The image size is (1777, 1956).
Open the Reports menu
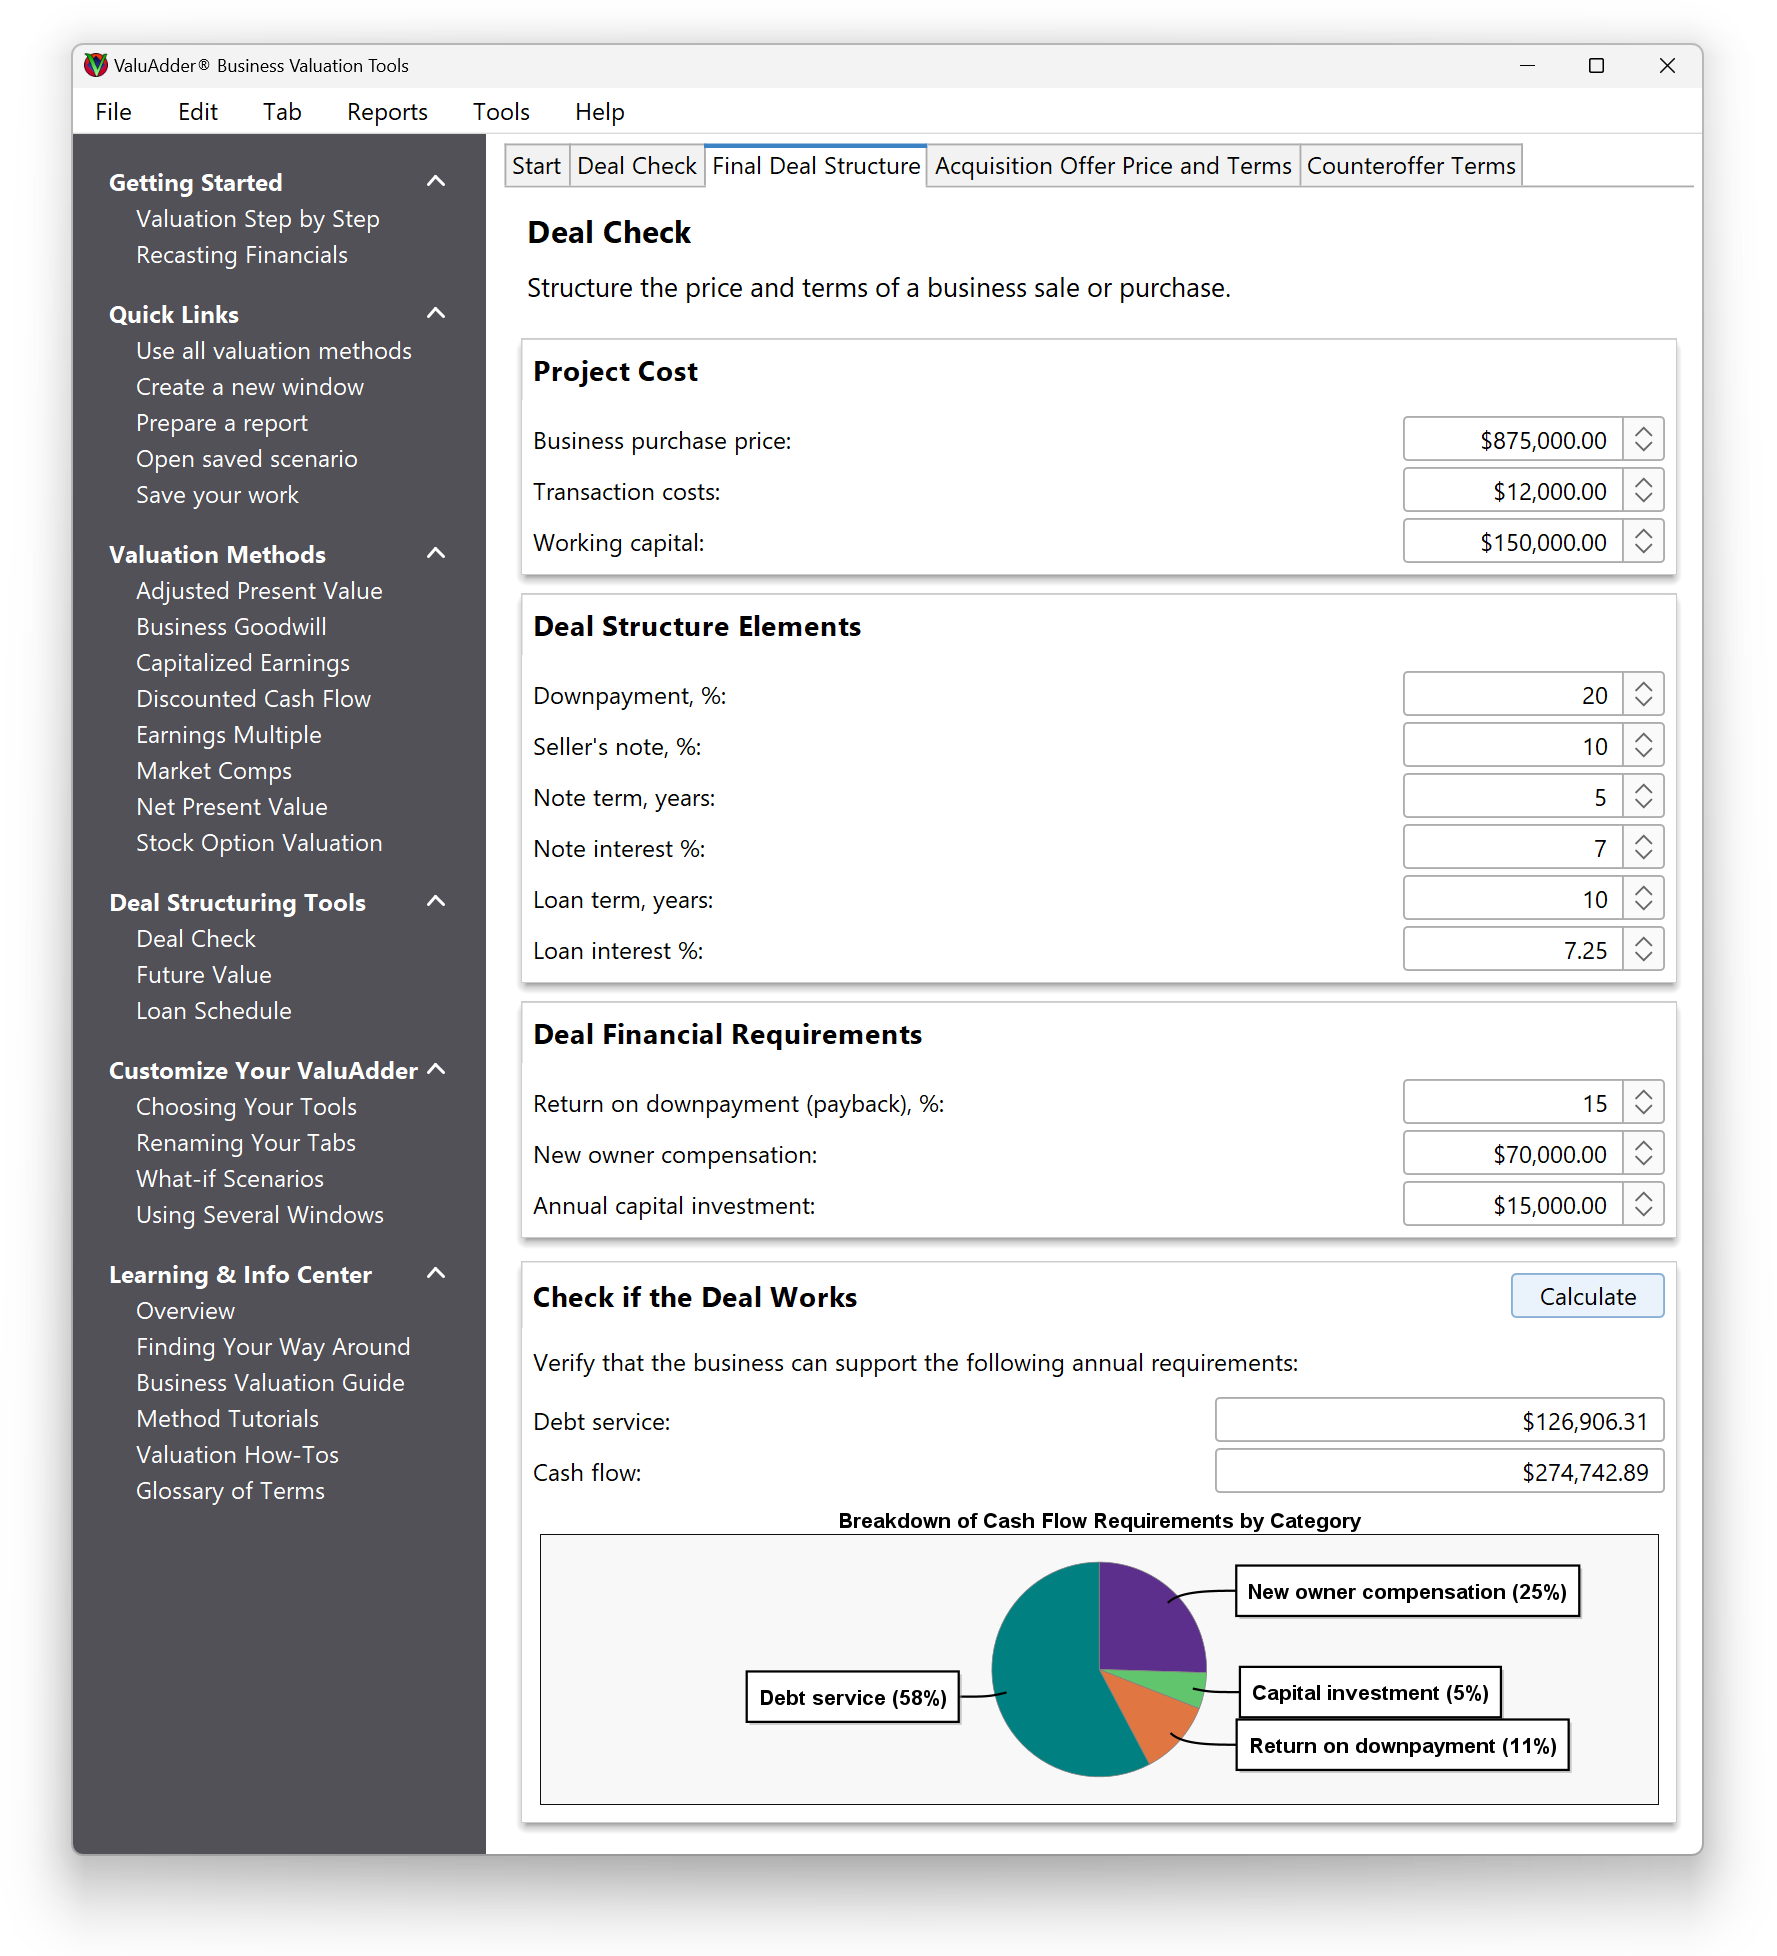click(x=387, y=112)
